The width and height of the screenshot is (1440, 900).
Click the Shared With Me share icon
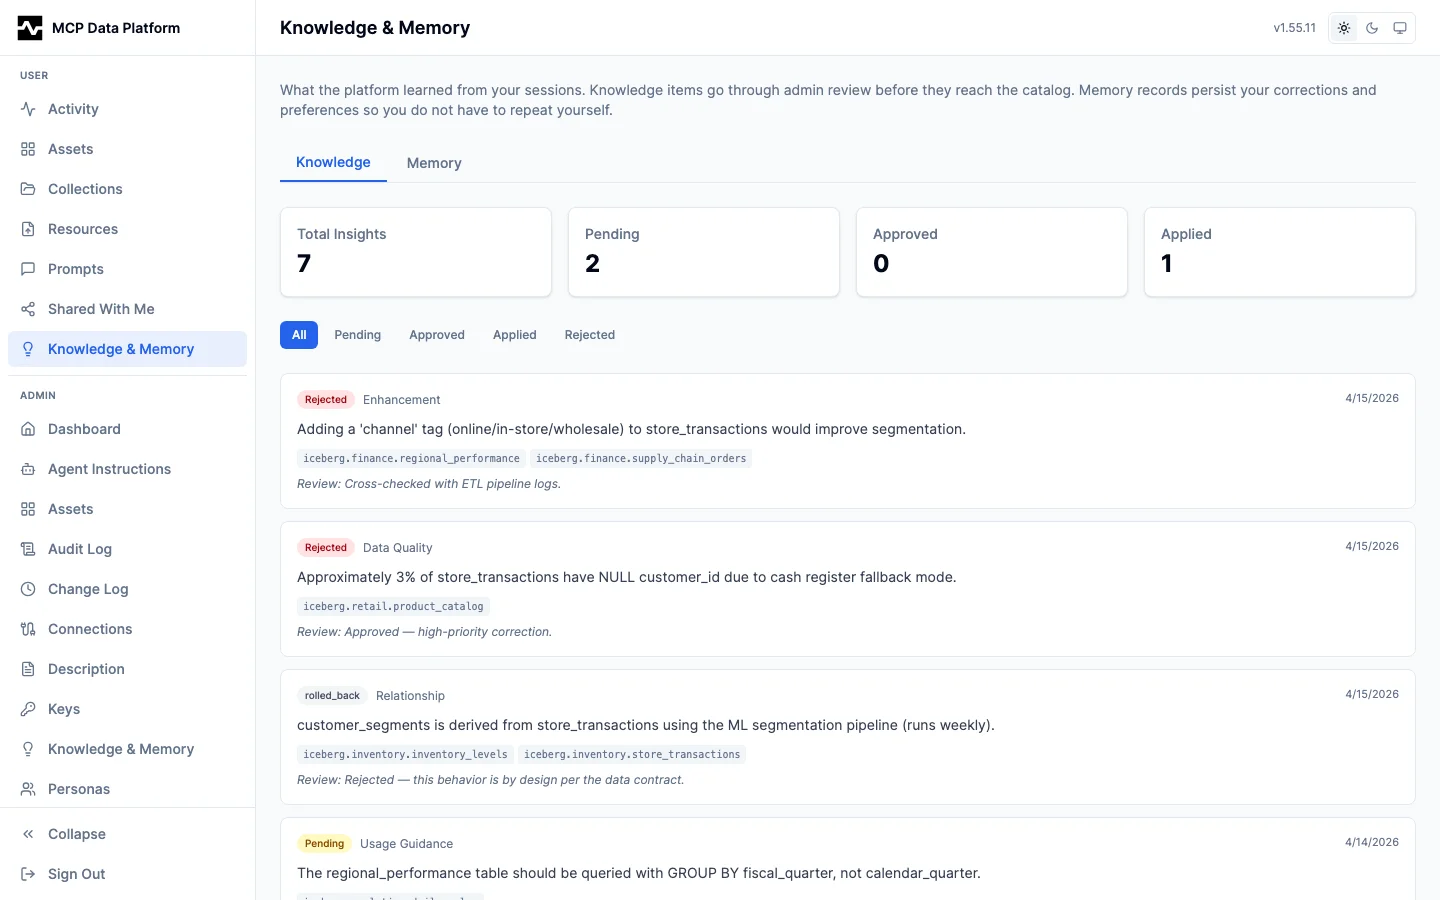click(28, 309)
